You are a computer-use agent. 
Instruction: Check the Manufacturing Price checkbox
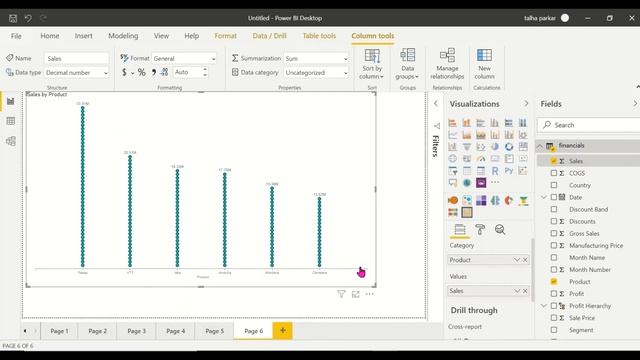pos(553,245)
